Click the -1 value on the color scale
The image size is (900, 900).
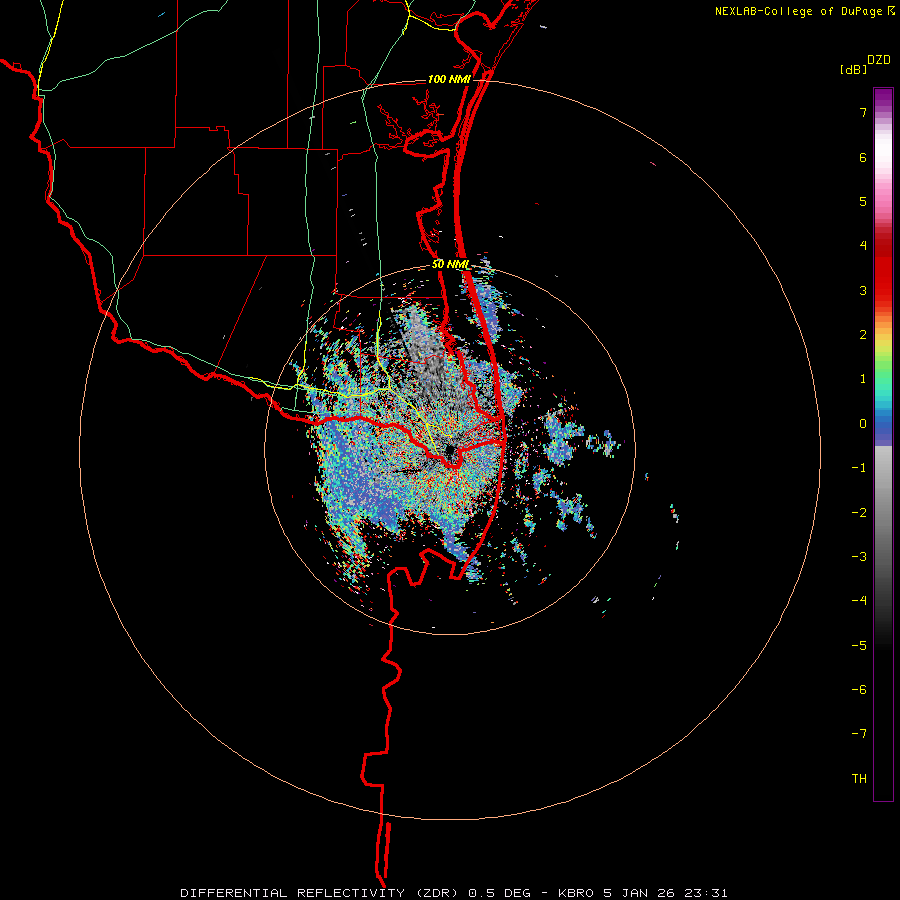(x=859, y=468)
